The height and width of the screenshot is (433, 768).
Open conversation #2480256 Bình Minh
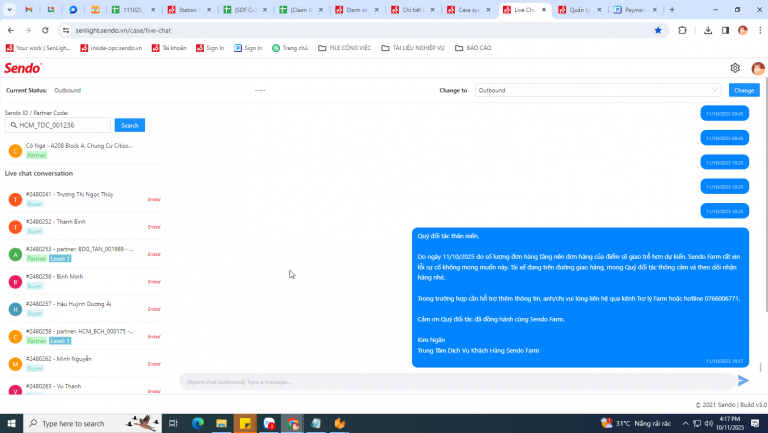point(83,281)
